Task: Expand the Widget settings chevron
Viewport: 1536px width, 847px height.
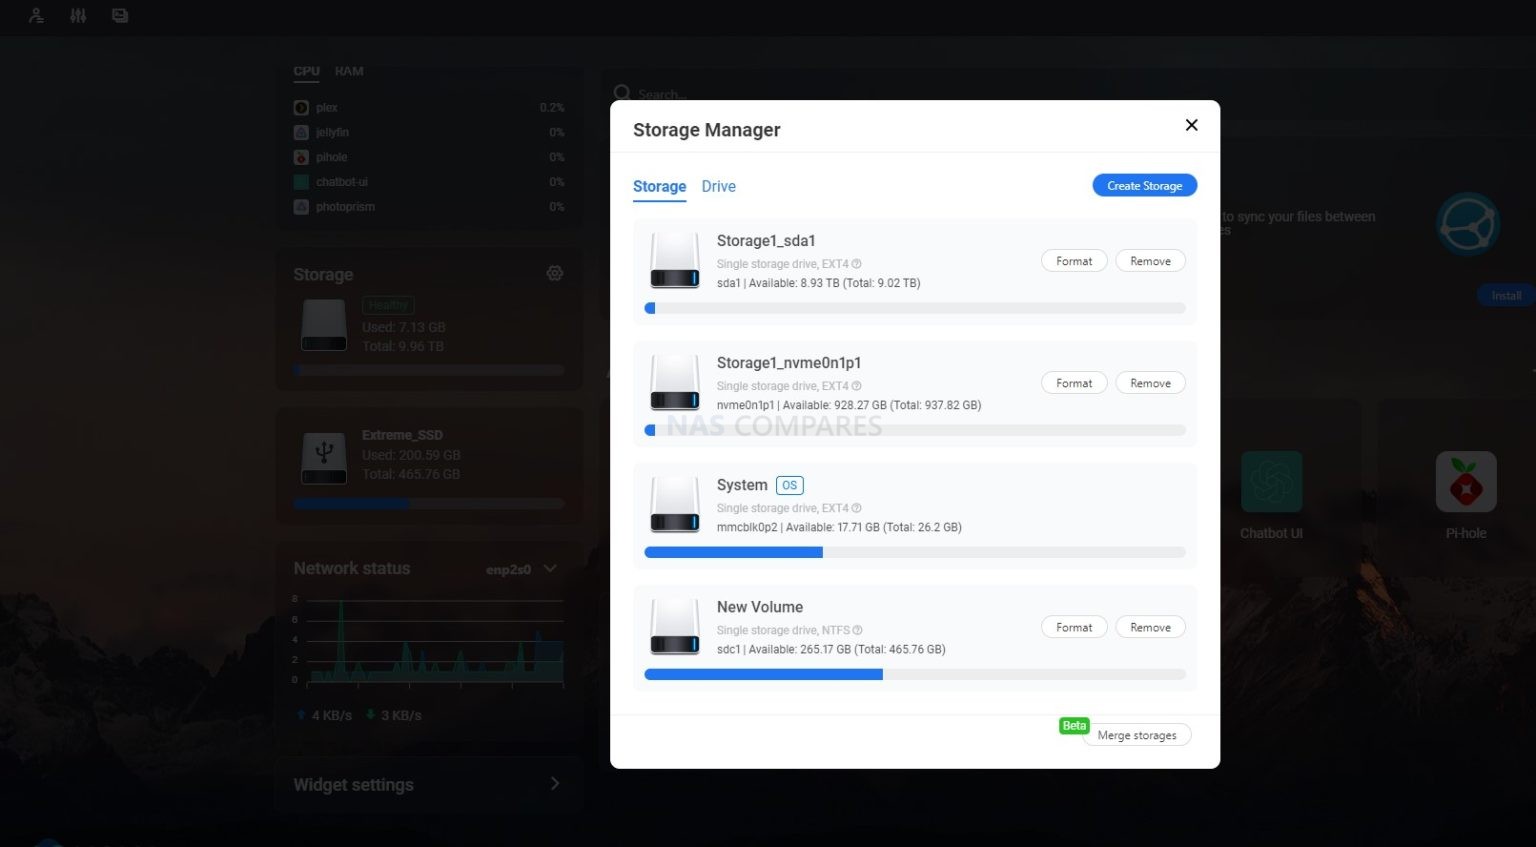Action: [x=555, y=784]
